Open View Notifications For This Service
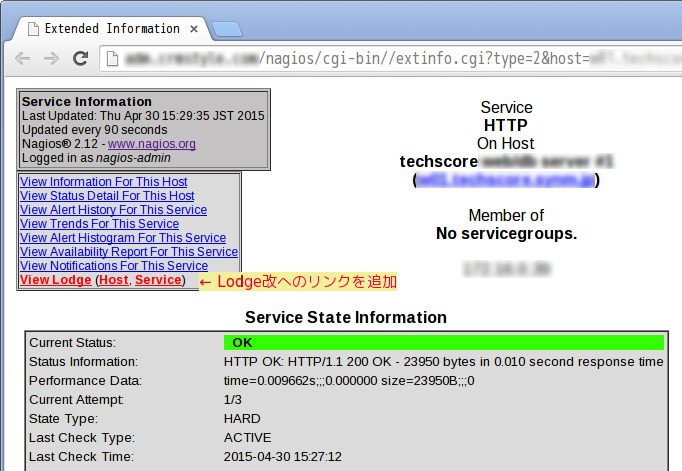Viewport: 682px width, 471px height. 114,266
